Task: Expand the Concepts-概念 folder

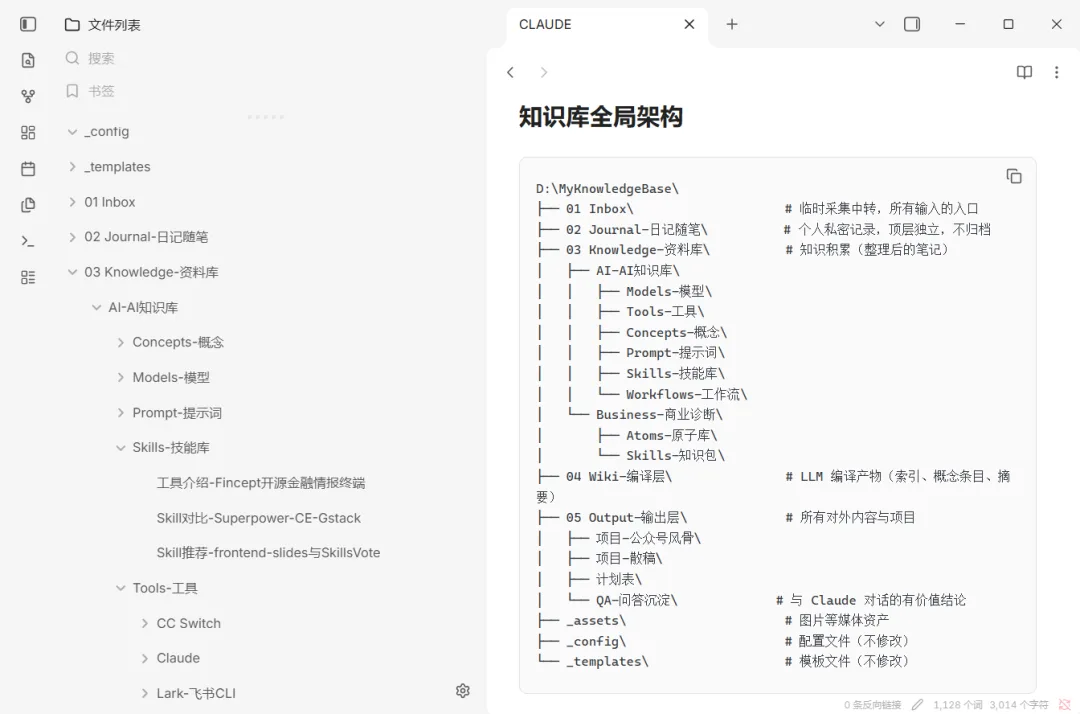Action: tap(121, 342)
